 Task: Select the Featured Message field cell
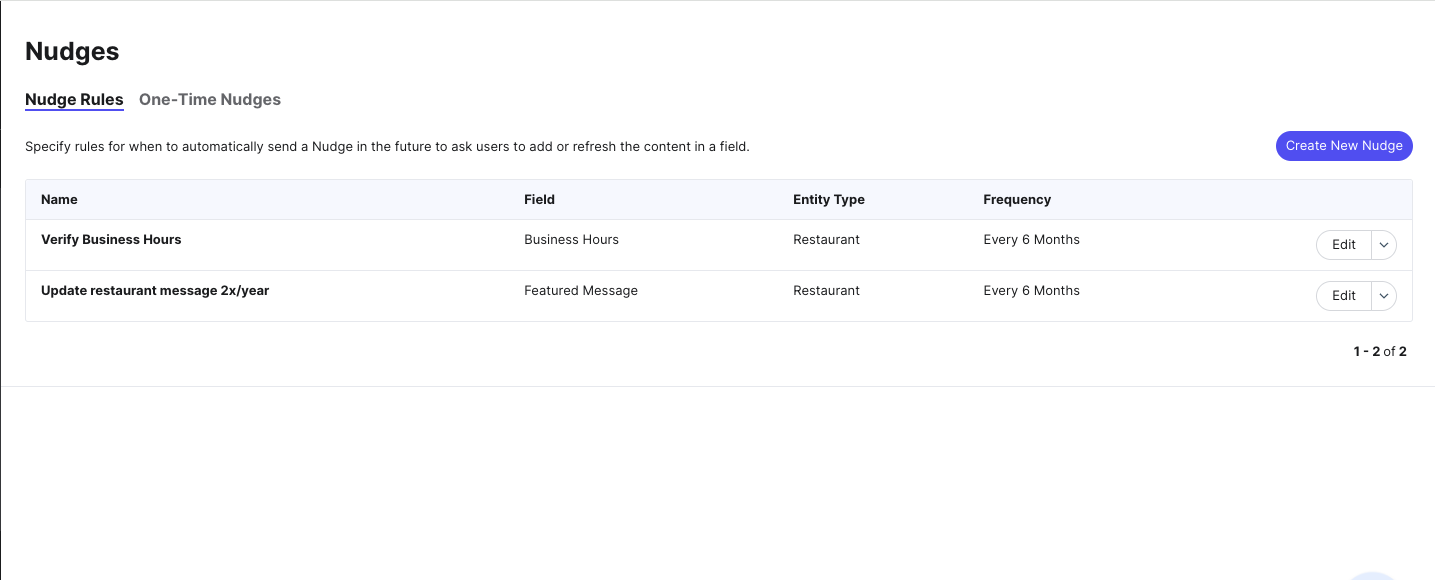pyautogui.click(x=580, y=291)
